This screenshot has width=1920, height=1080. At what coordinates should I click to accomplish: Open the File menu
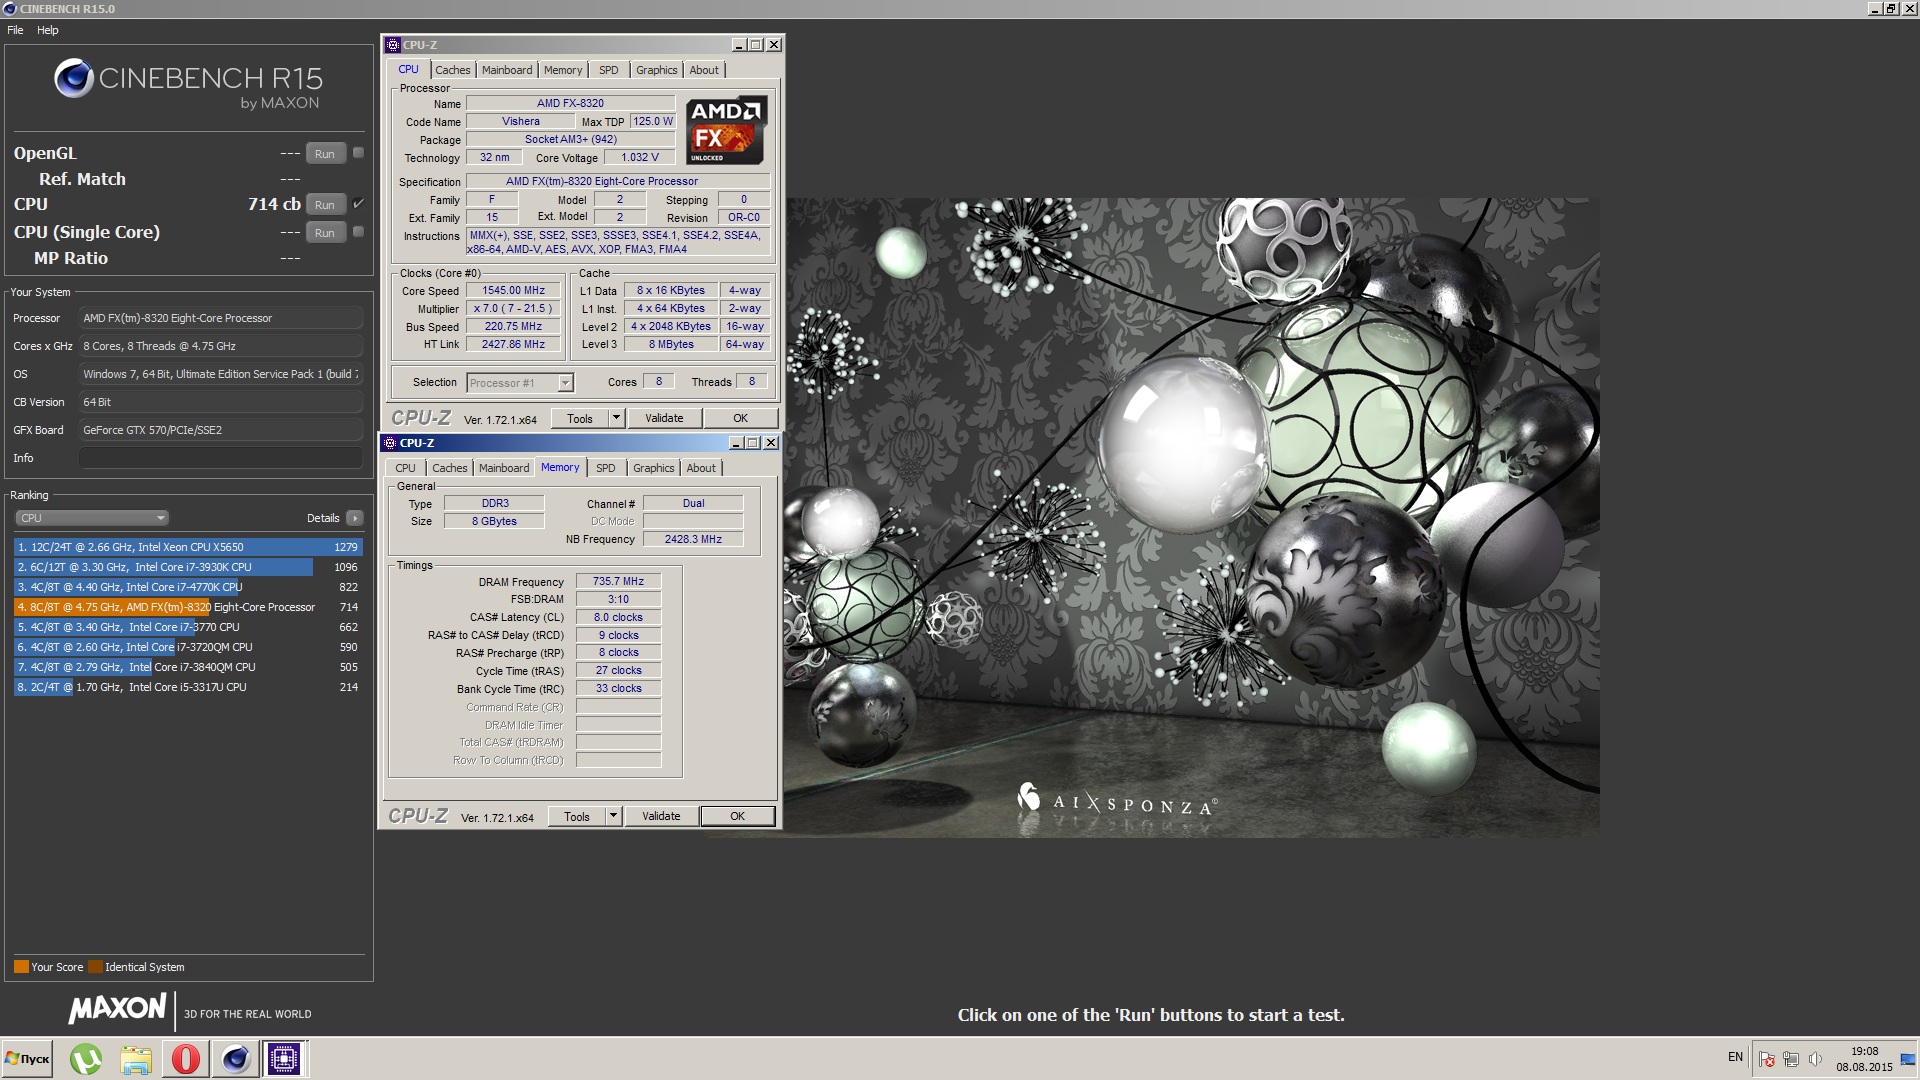[x=15, y=30]
